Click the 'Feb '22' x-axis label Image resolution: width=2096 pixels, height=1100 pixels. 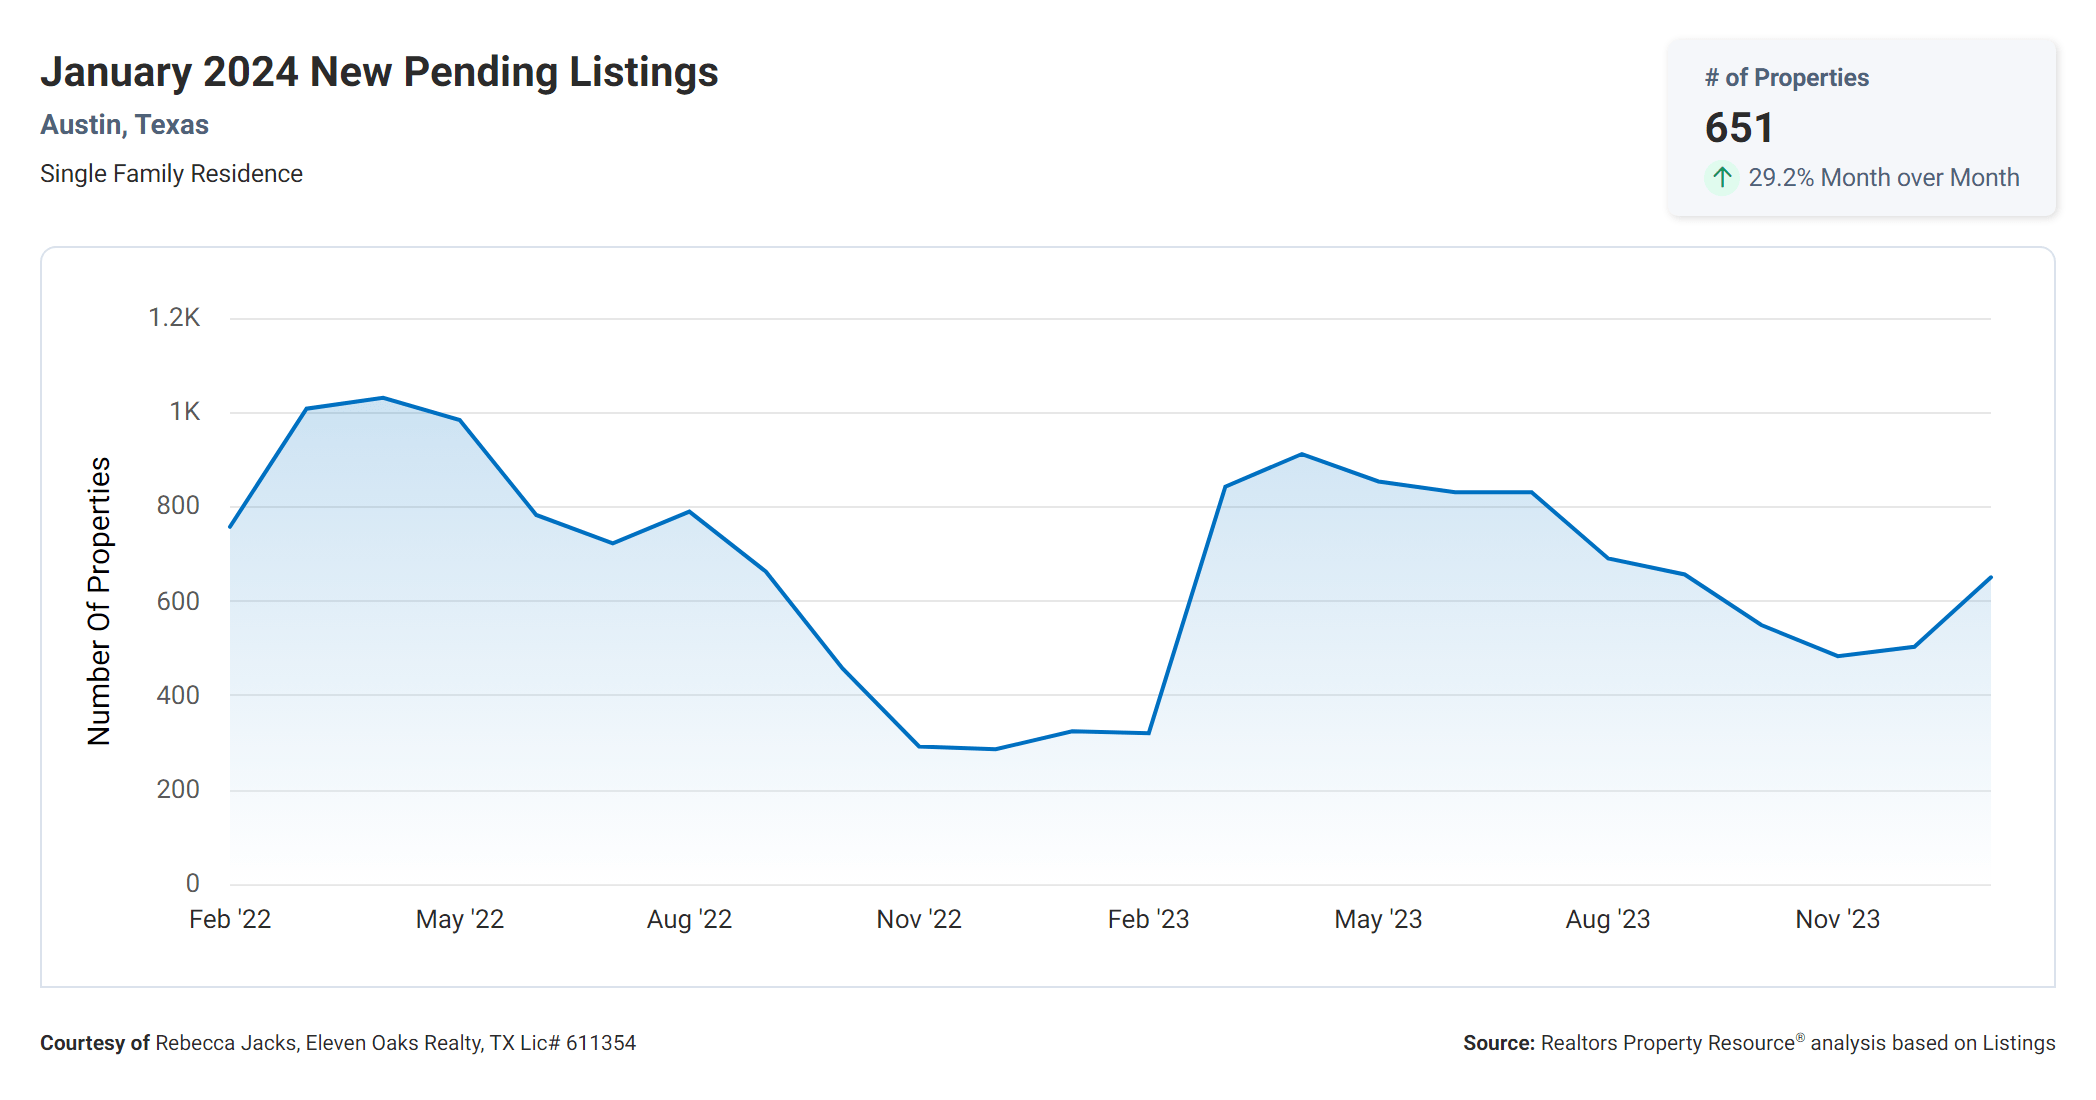pos(230,919)
